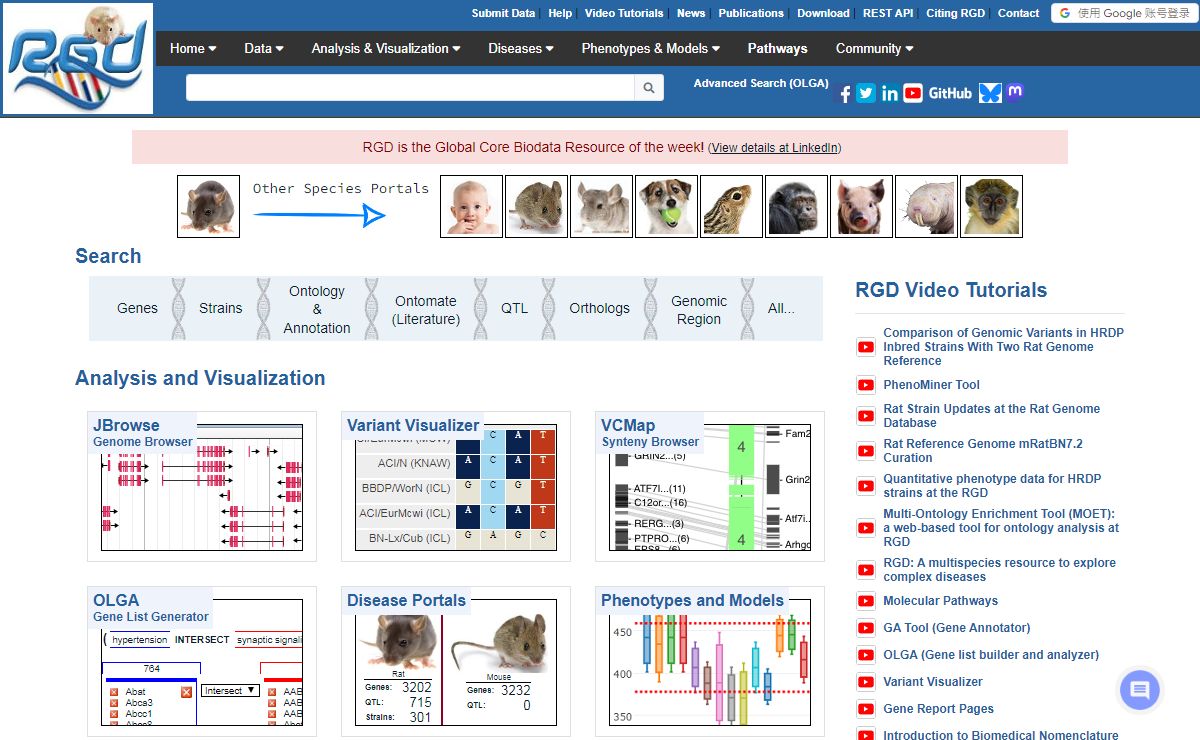Open VCMap Synteny Browser card

(710, 486)
